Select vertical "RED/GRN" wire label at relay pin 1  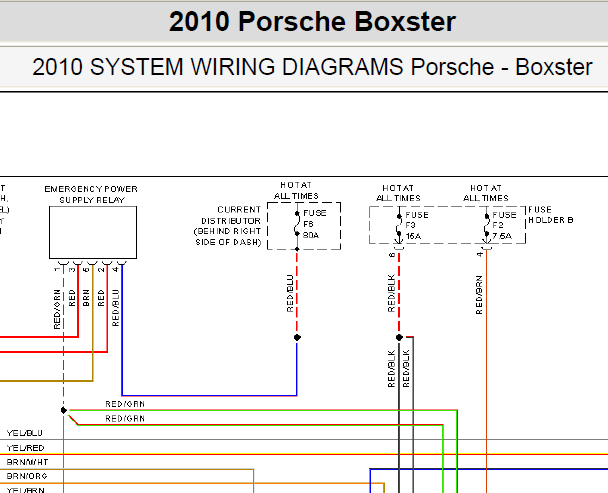point(57,309)
